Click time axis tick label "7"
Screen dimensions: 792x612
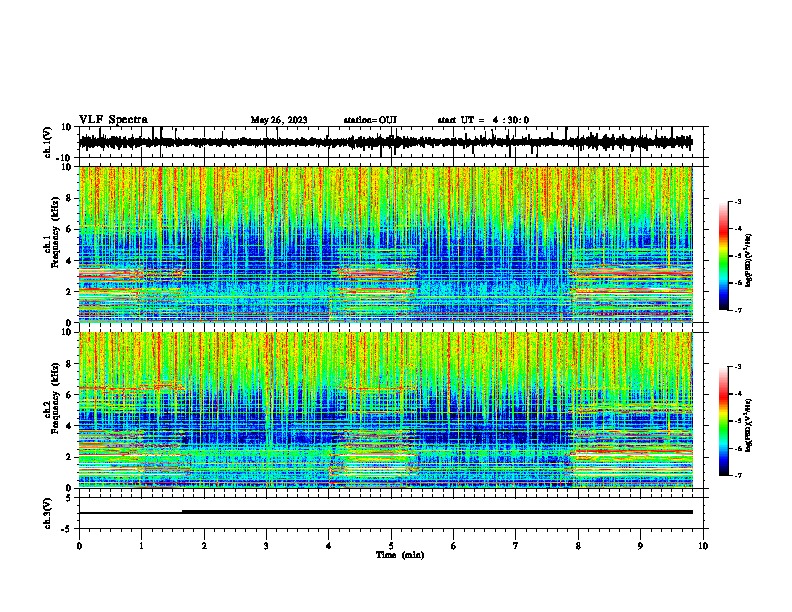516,546
